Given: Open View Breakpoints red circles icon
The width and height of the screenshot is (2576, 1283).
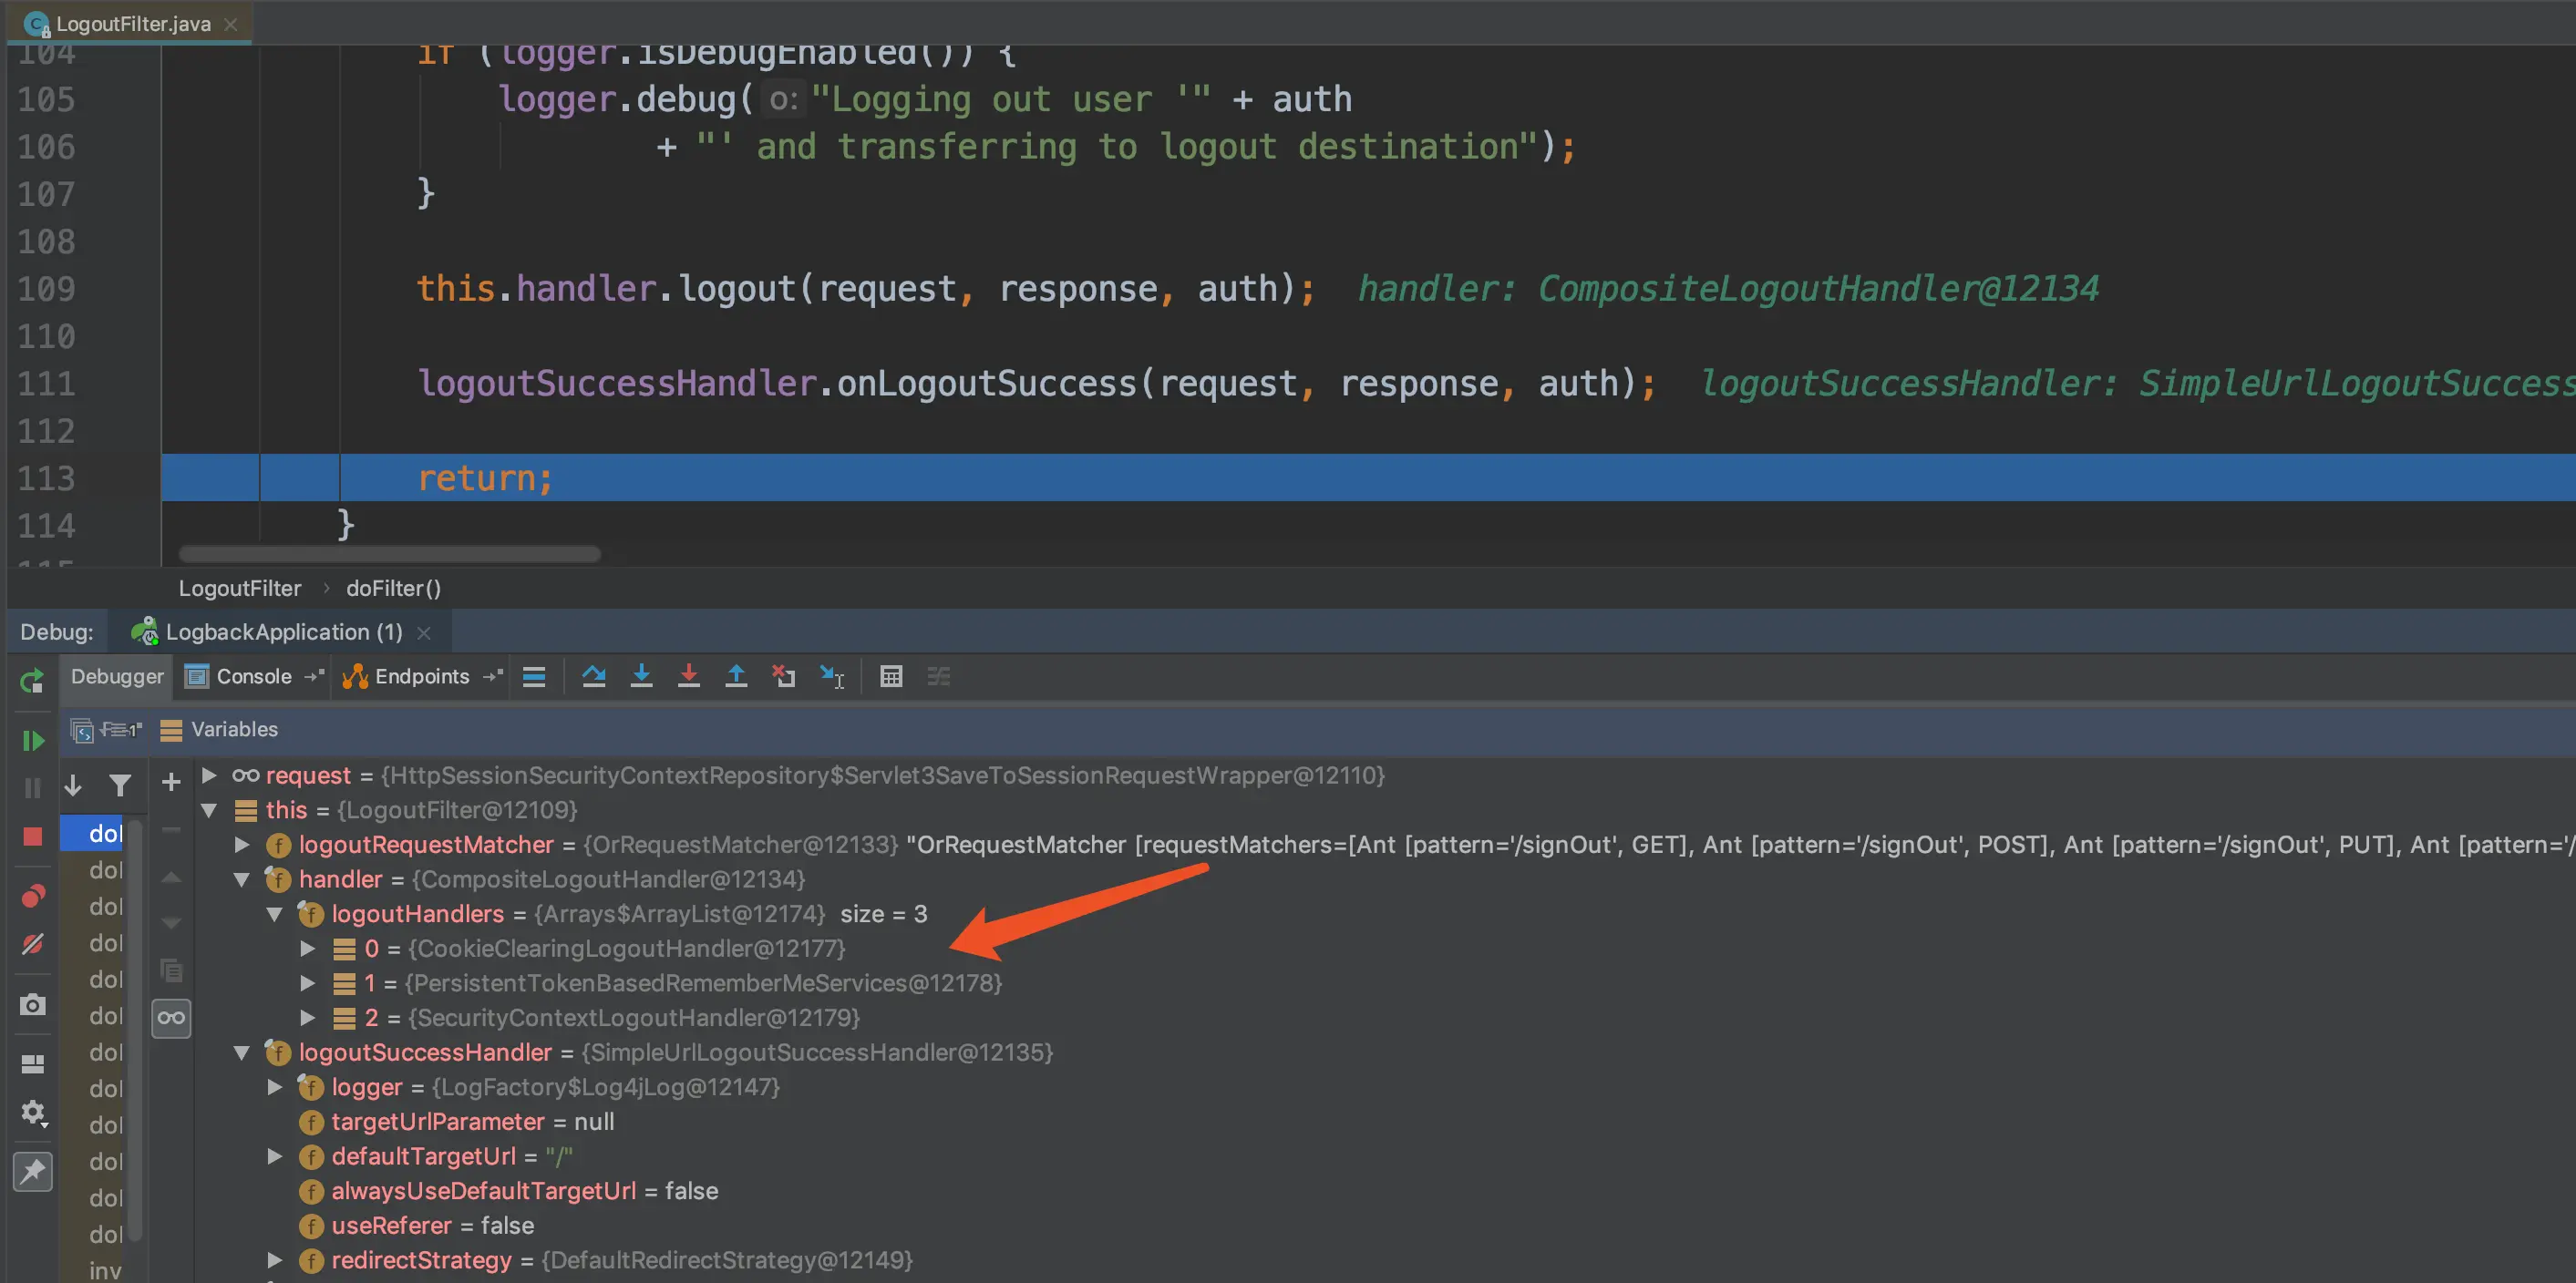Looking at the screenshot, I should (32, 896).
